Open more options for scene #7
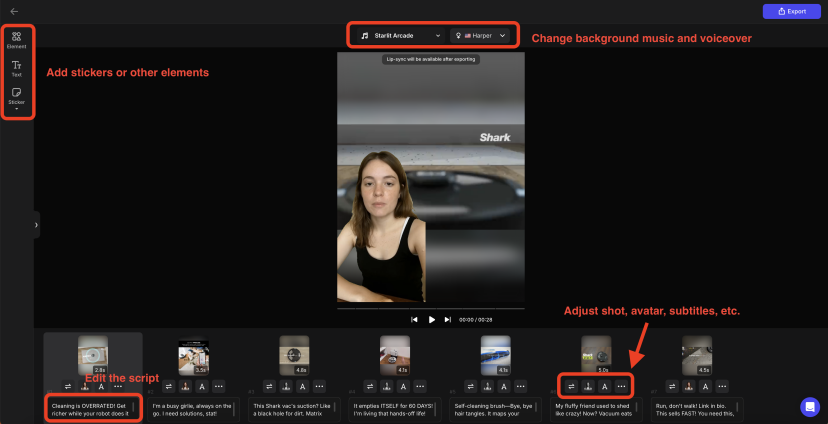 click(x=722, y=387)
